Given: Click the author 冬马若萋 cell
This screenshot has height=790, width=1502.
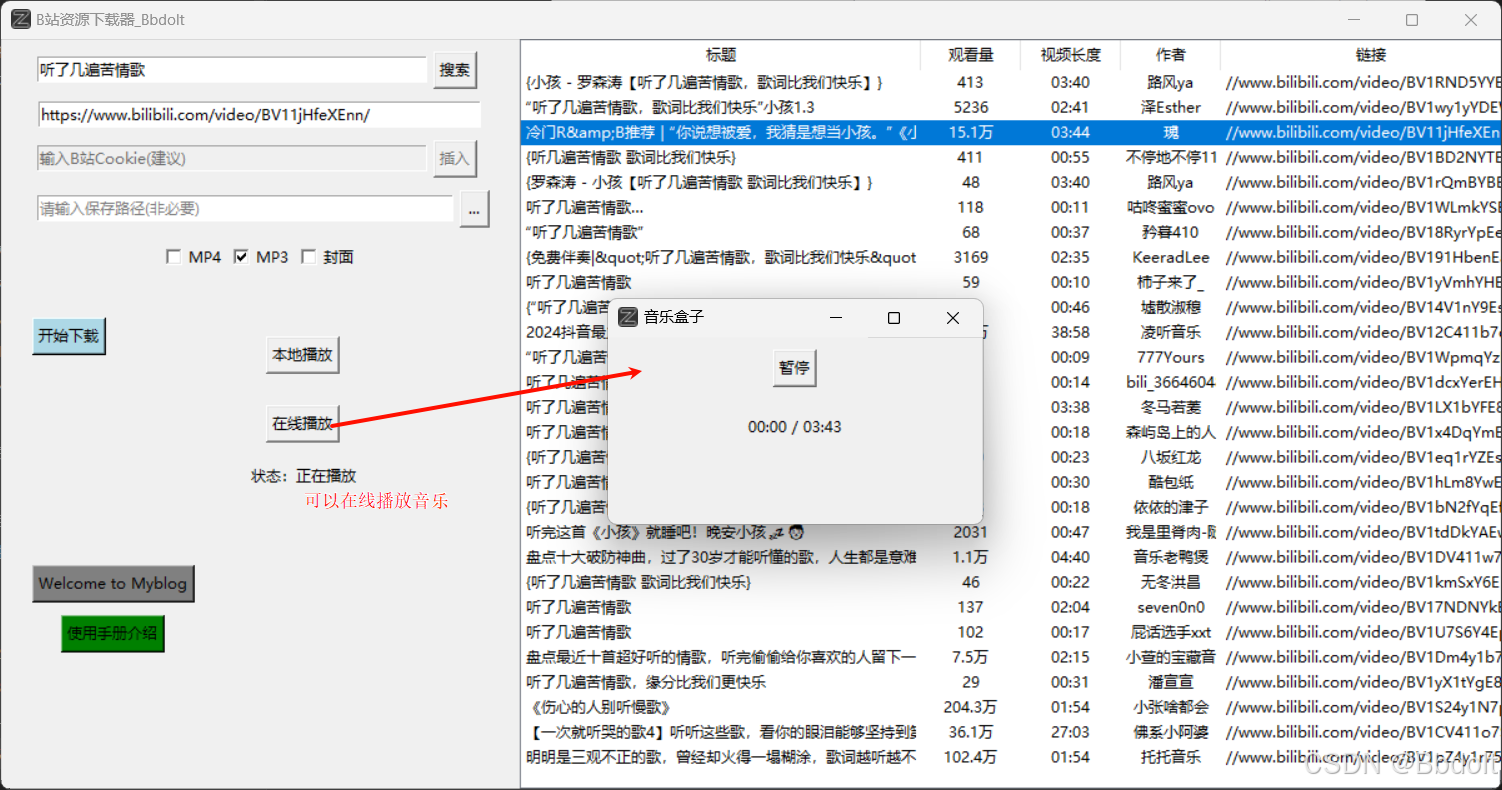Looking at the screenshot, I should pos(1171,407).
